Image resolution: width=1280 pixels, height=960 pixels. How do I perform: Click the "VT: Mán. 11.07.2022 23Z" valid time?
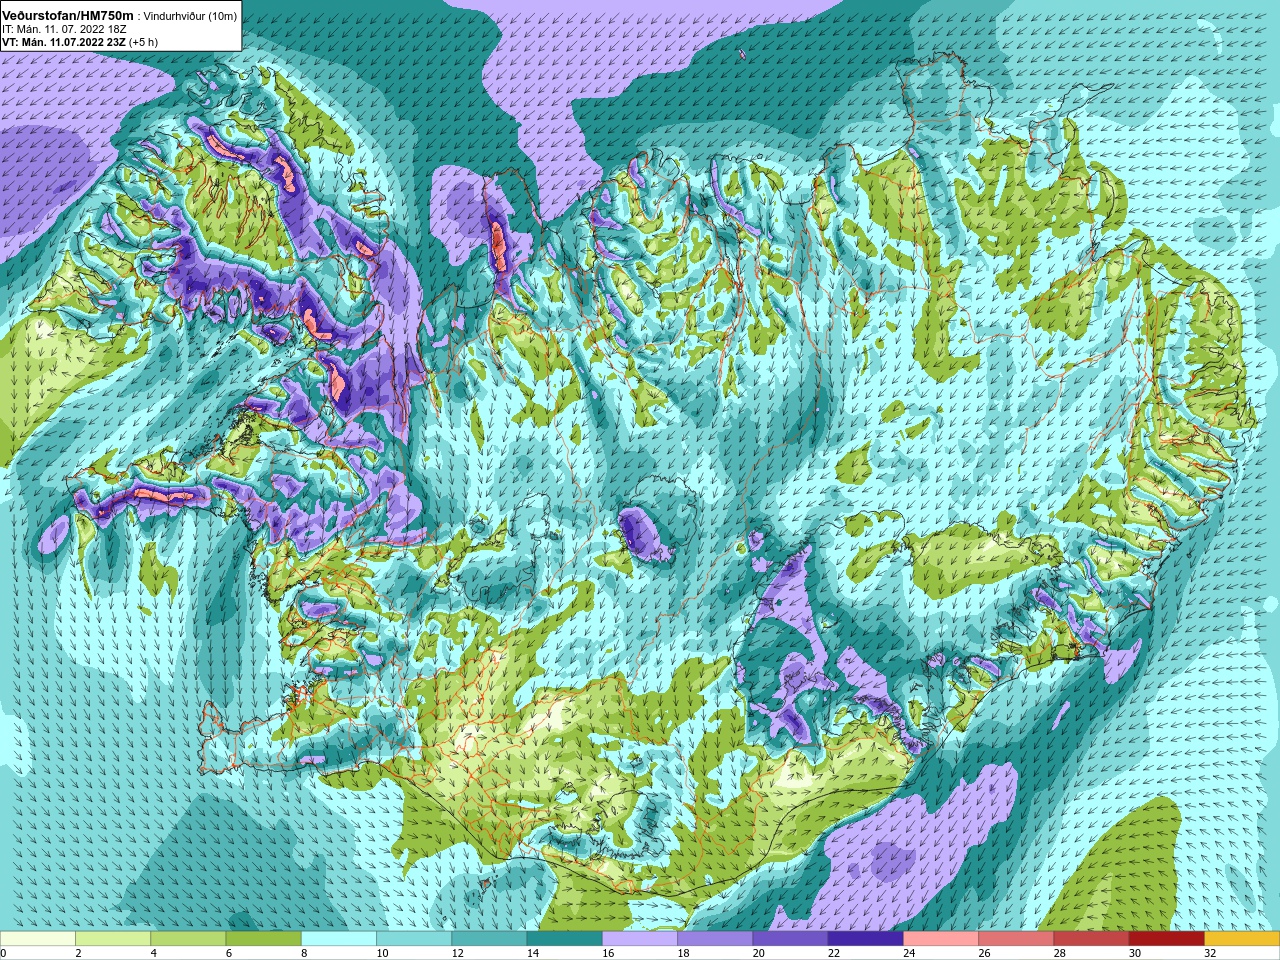click(x=64, y=42)
